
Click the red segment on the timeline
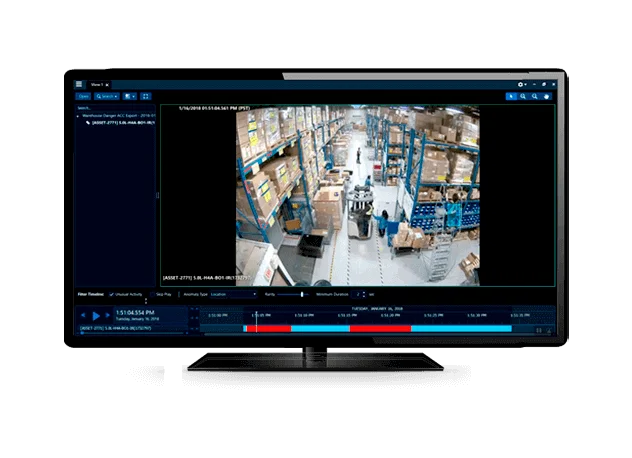tap(380, 328)
